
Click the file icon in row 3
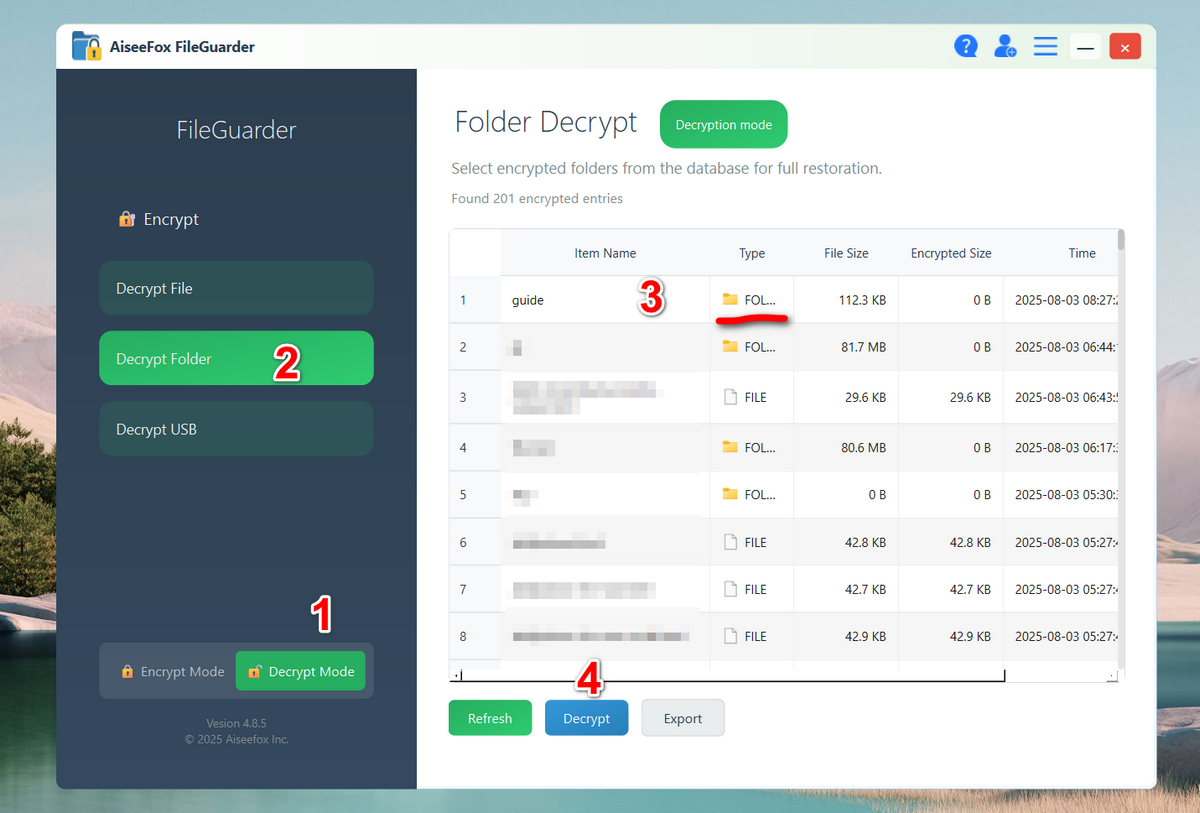(x=729, y=396)
